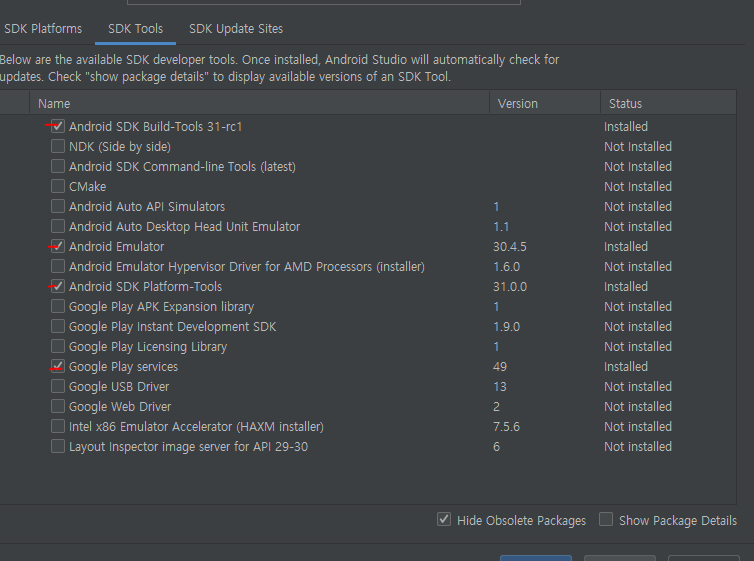Screen dimensions: 754x561
Task: Select 'Google Play Instant Development SDK' name
Action: pos(172,327)
